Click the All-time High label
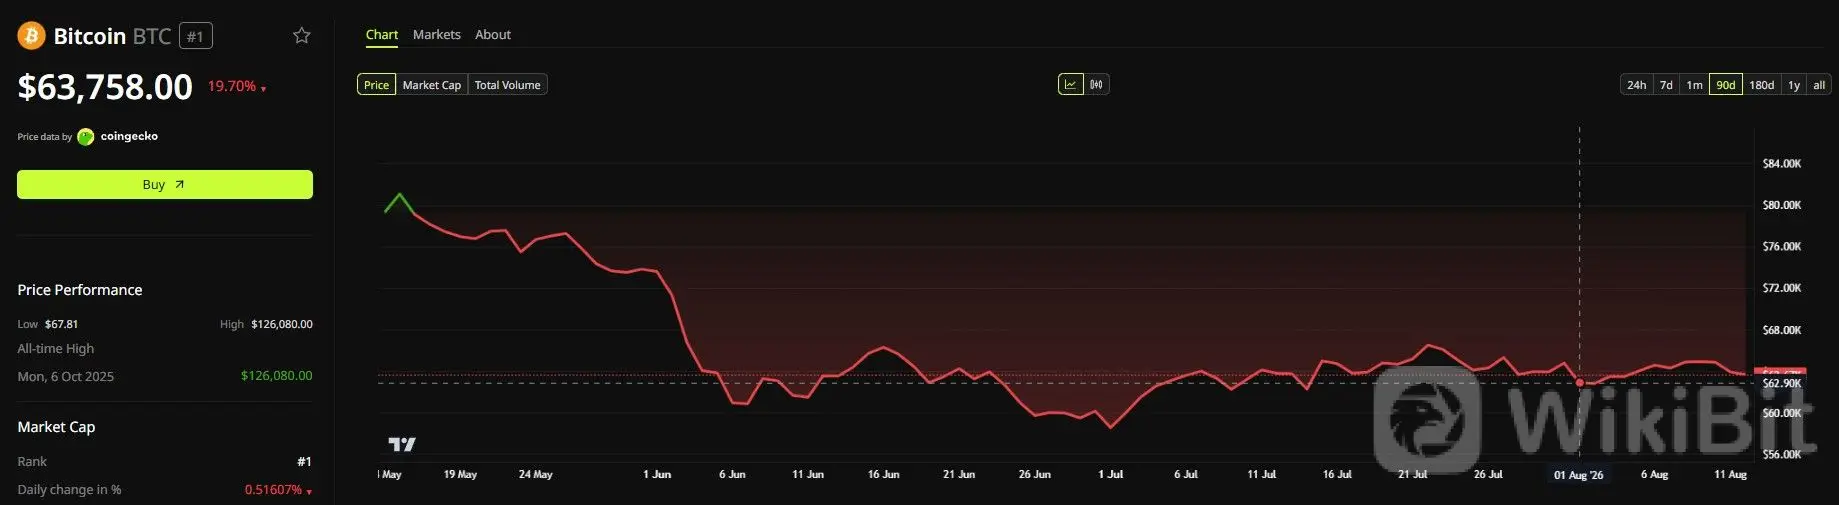The image size is (1839, 505). pyautogui.click(x=56, y=349)
